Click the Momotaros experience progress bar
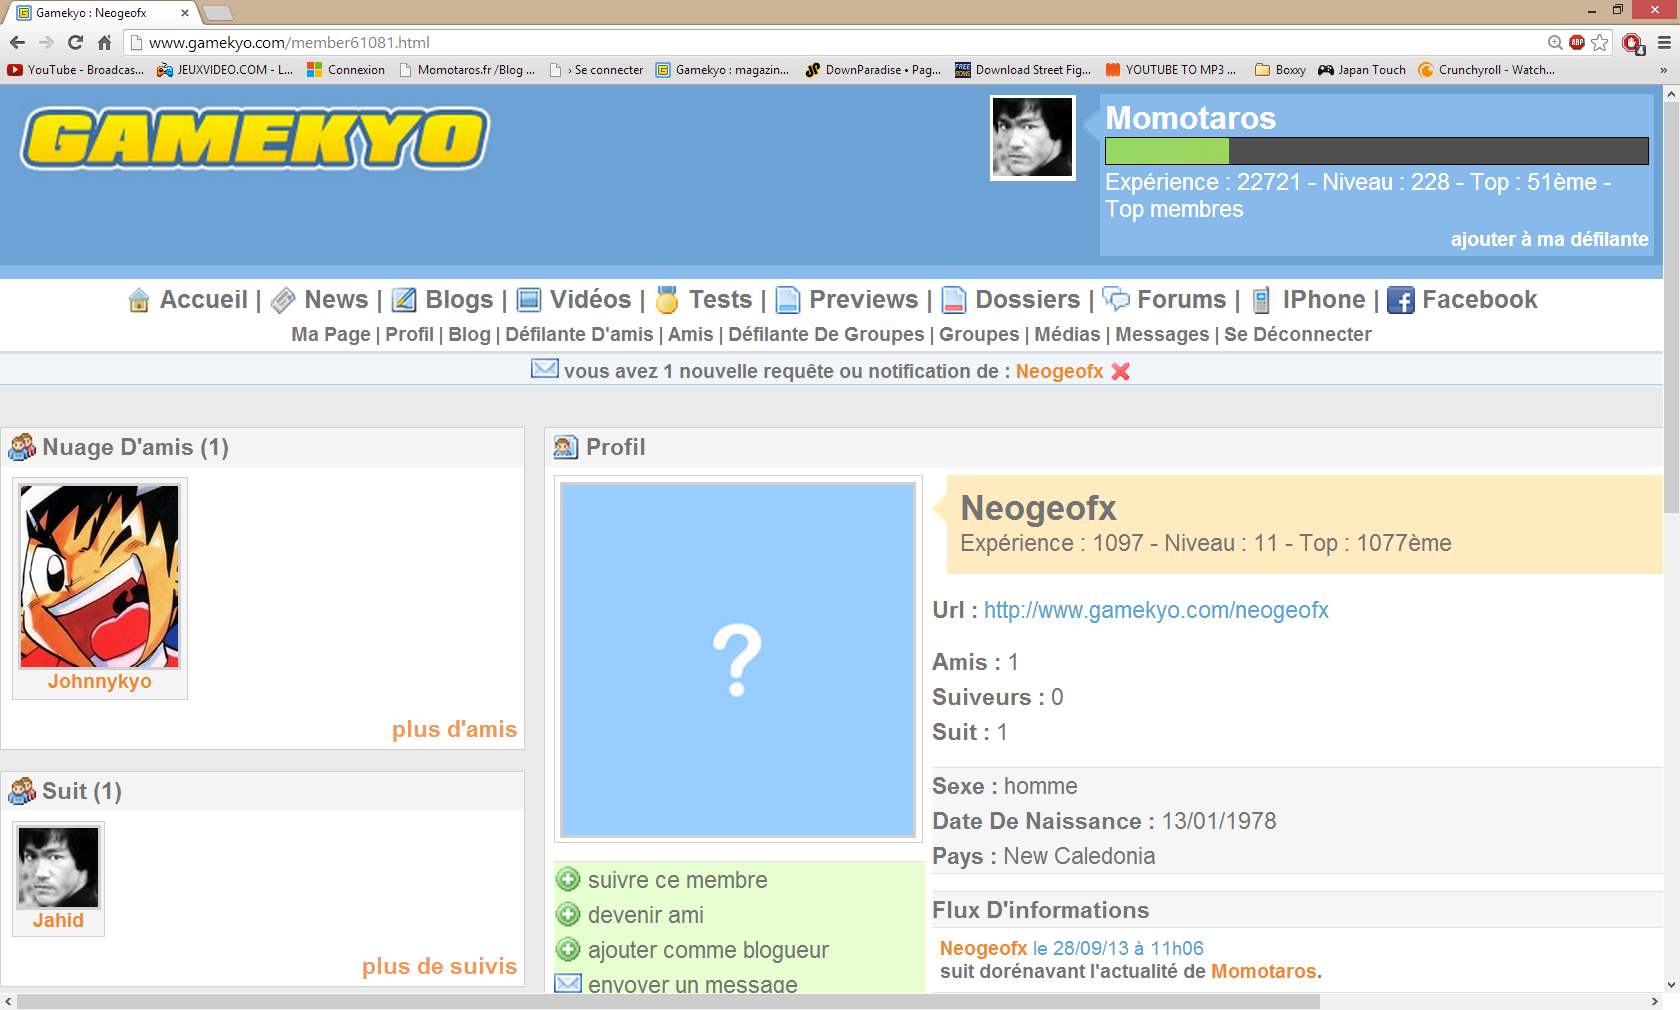This screenshot has width=1680, height=1010. pos(1376,151)
